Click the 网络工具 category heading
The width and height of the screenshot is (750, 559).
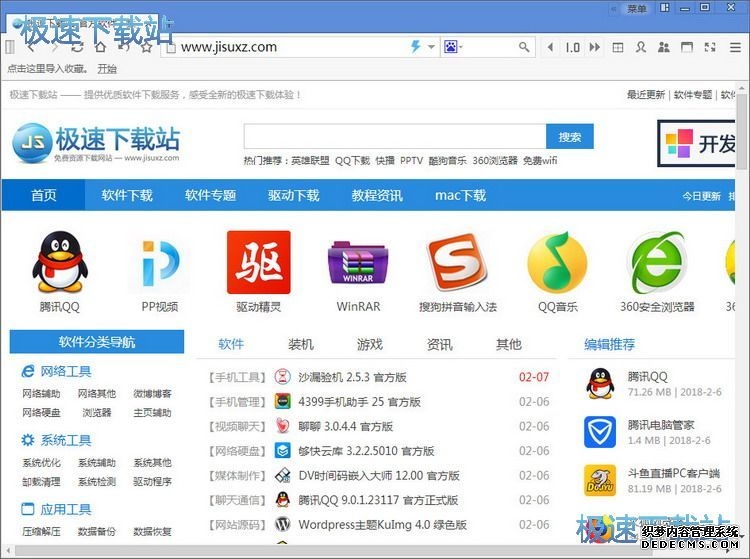(56, 371)
